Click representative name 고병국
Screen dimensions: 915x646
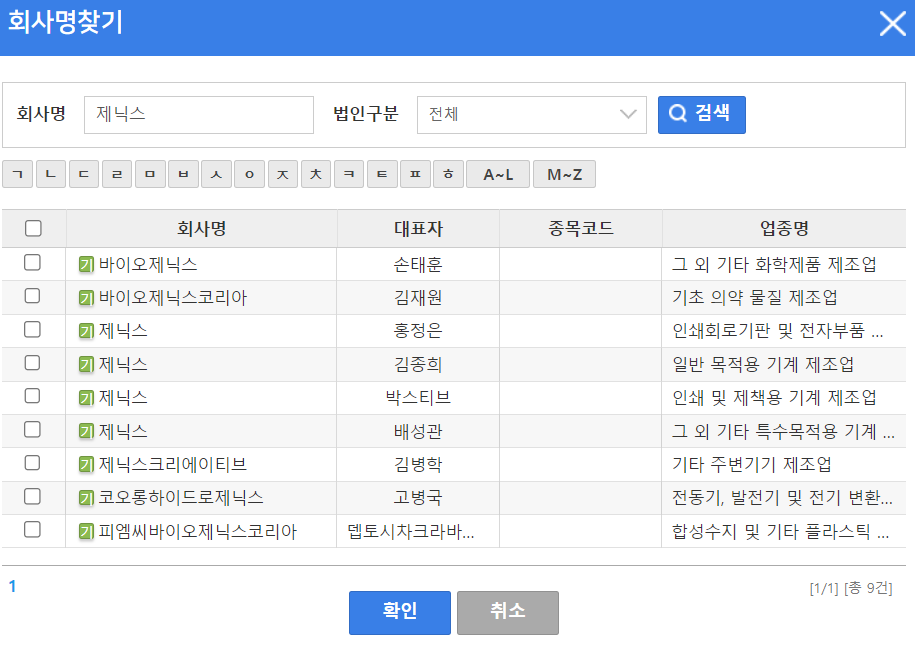418,498
